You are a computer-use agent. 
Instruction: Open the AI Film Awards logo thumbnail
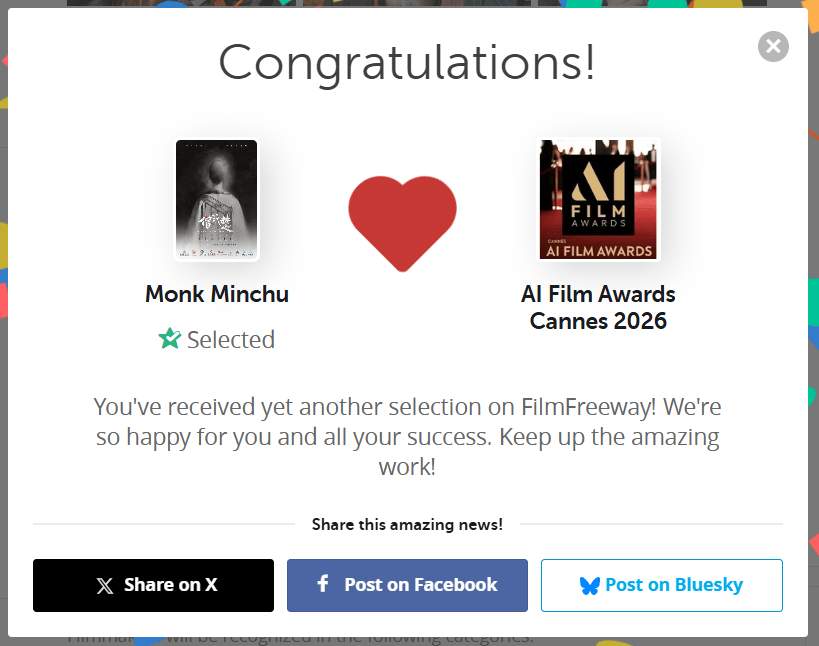(x=598, y=200)
